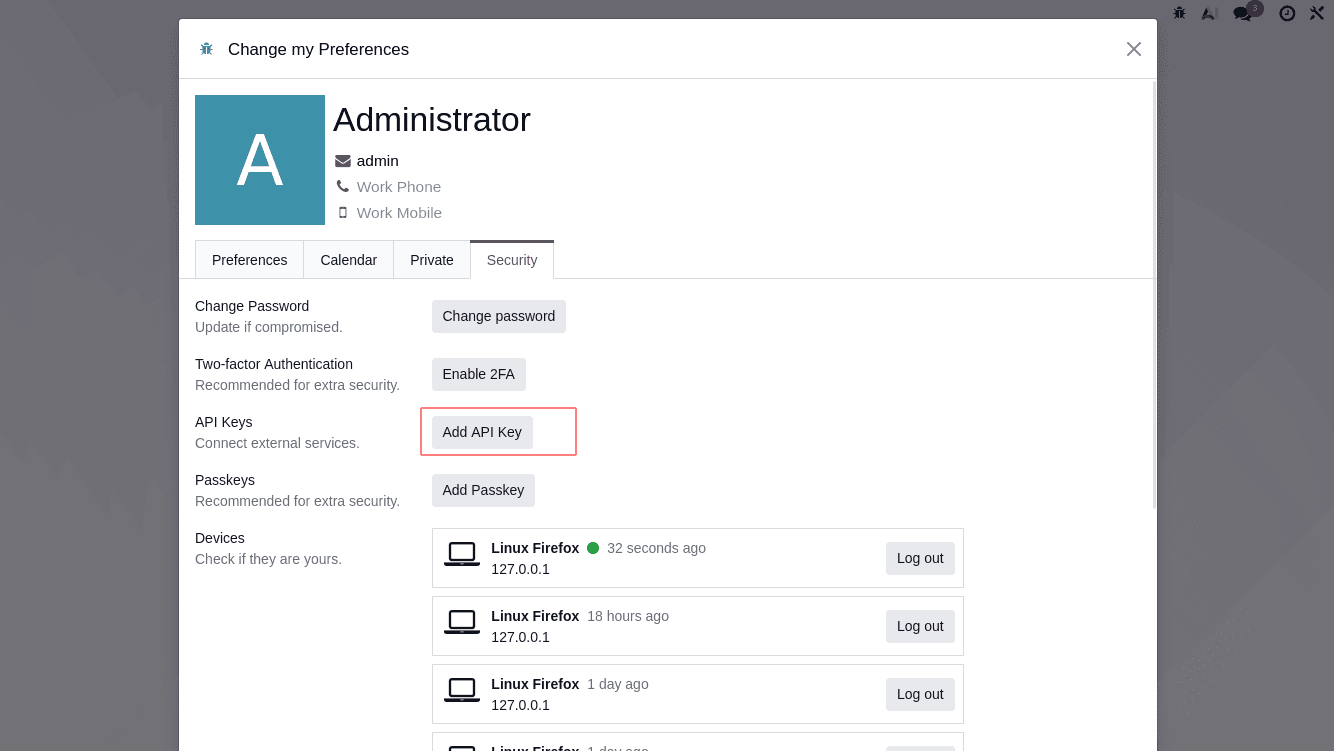Click the '32 seconds ago' timestamp
This screenshot has width=1334, height=751.
click(656, 548)
